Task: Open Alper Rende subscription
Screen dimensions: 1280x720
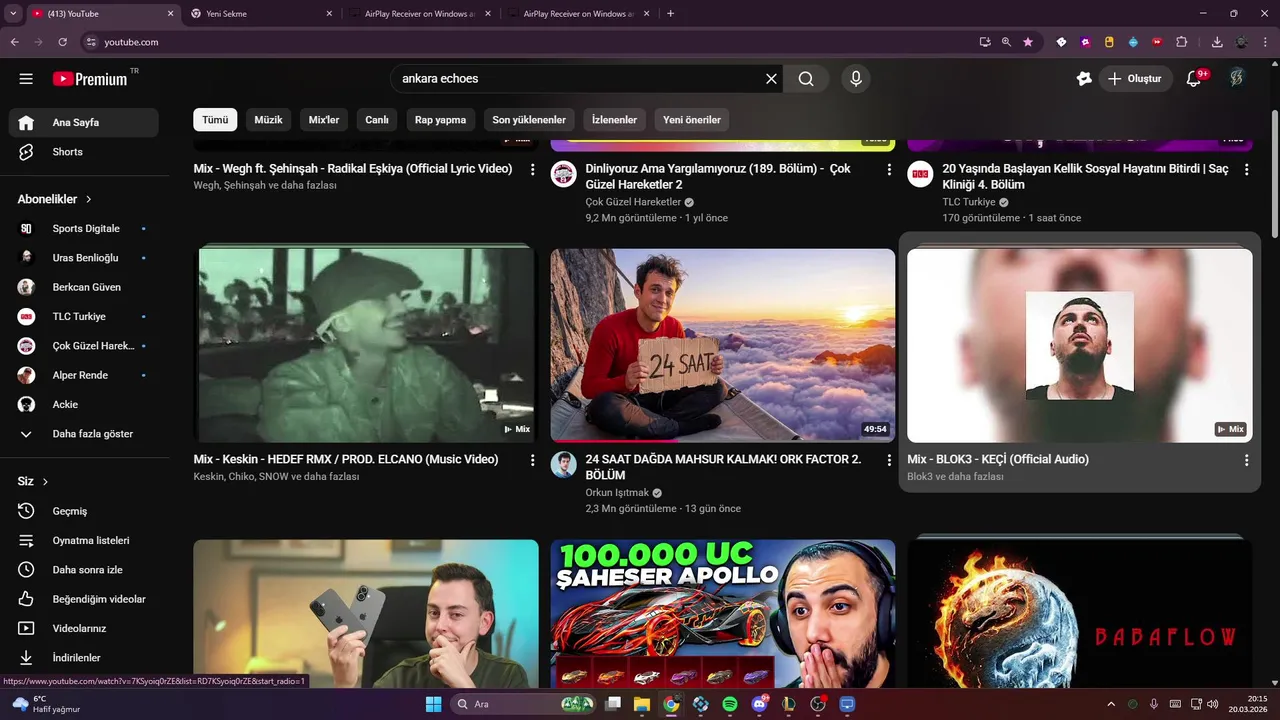Action: pos(84,375)
